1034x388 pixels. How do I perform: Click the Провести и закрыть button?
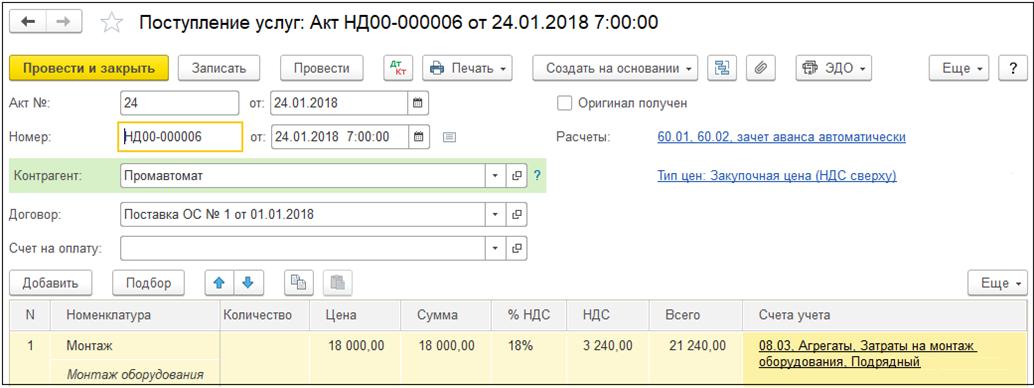(x=89, y=68)
